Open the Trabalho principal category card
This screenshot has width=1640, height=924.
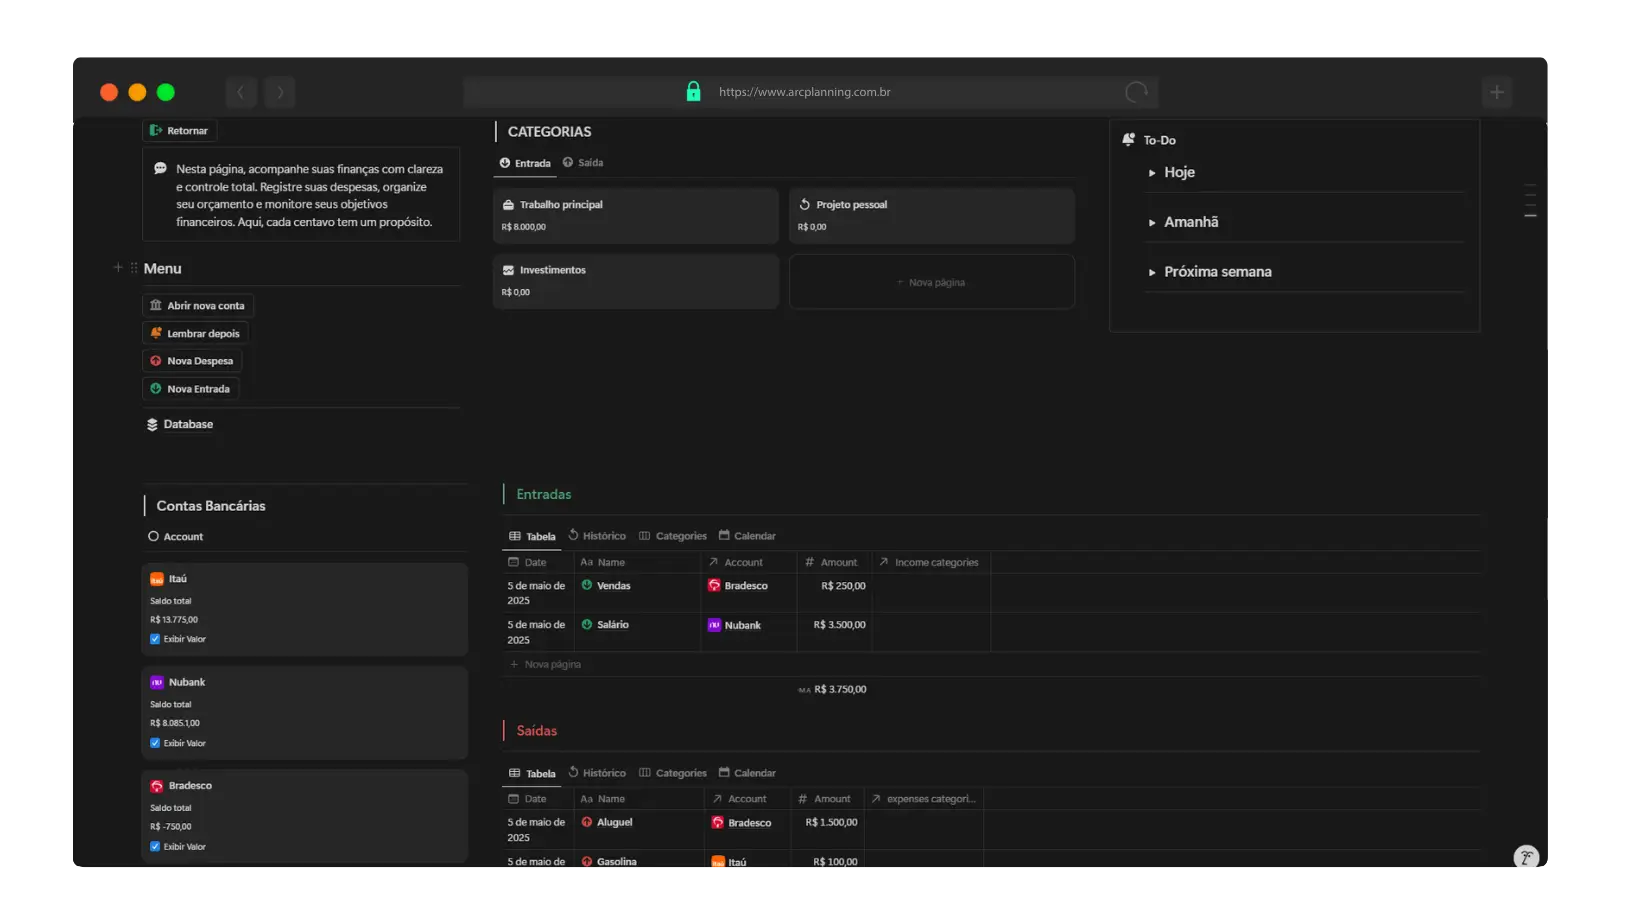[635, 215]
